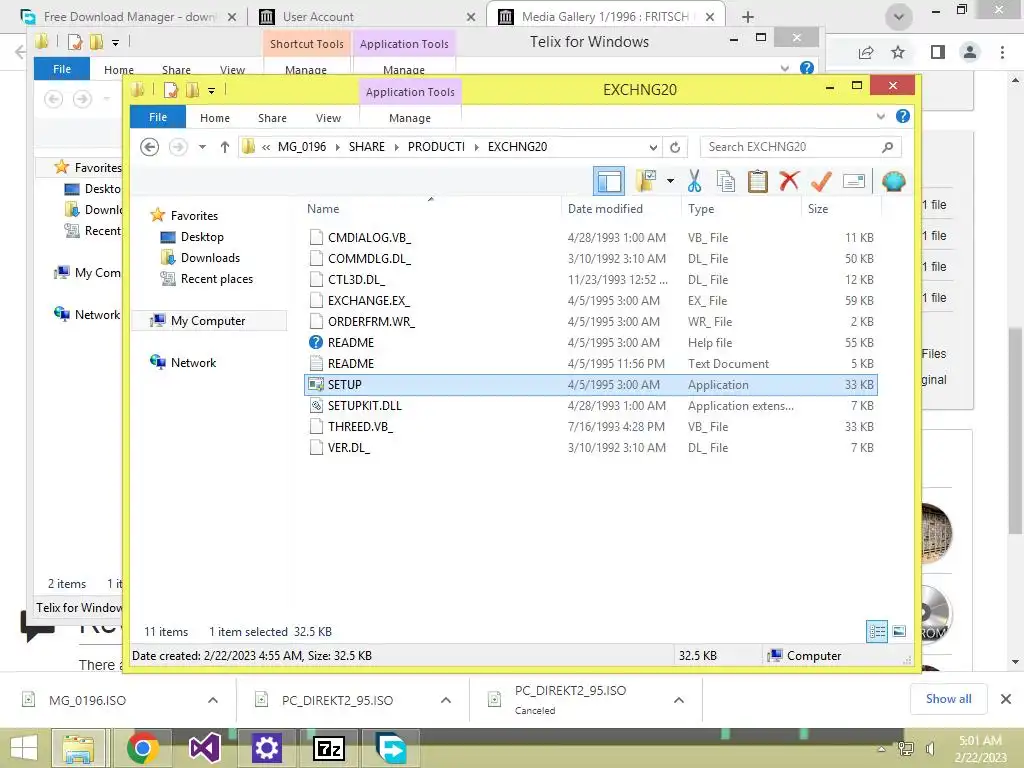Switch to Details view icon at bottom right
Image resolution: width=1024 pixels, height=768 pixels.
877,632
